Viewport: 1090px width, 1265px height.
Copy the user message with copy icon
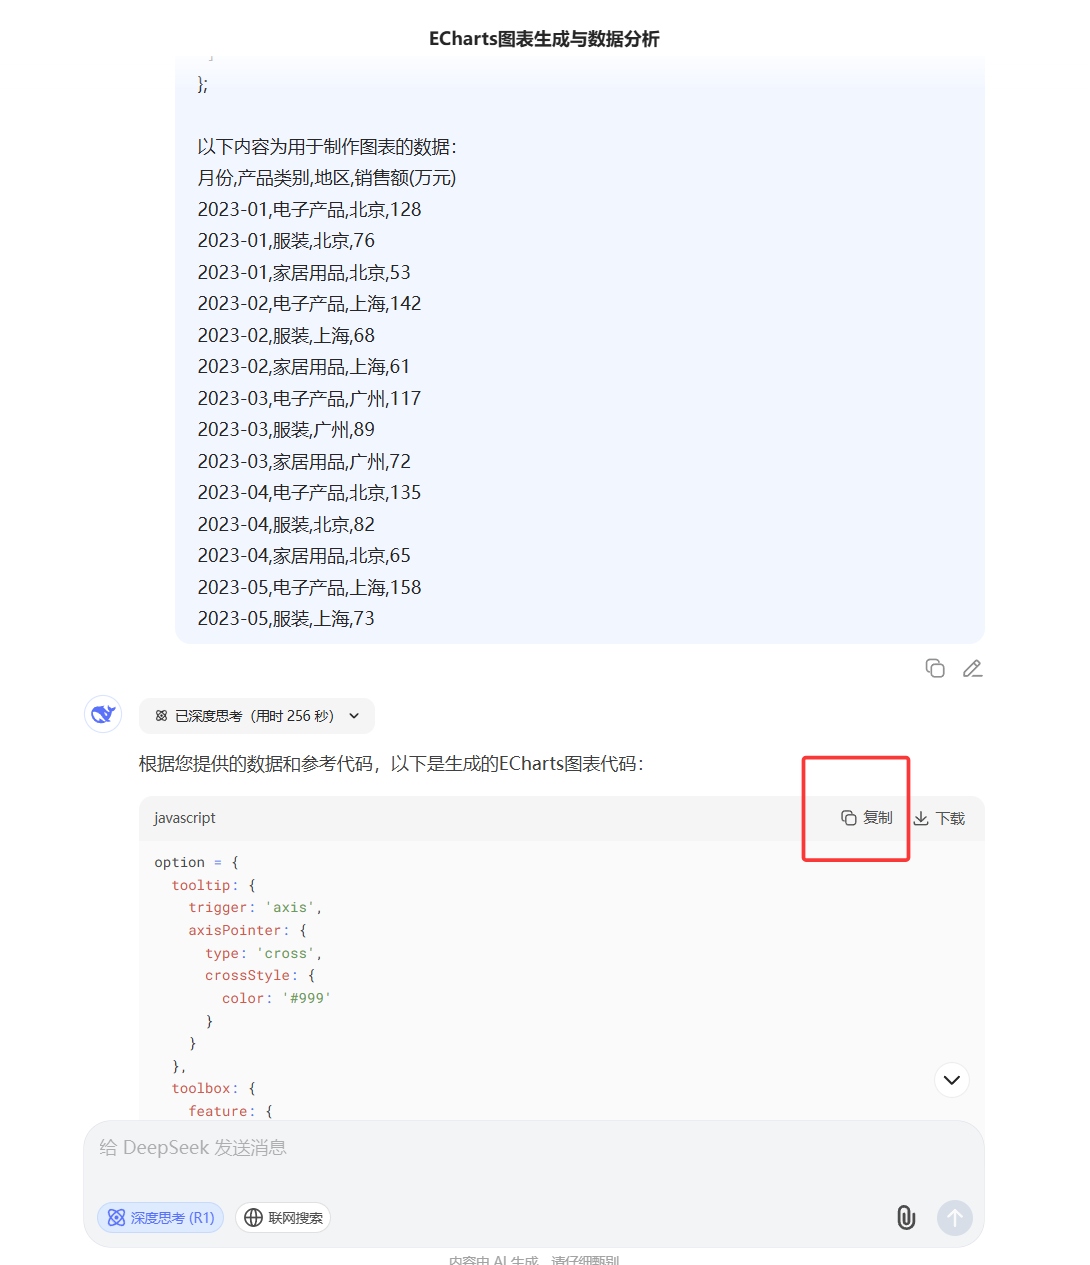[x=935, y=668]
